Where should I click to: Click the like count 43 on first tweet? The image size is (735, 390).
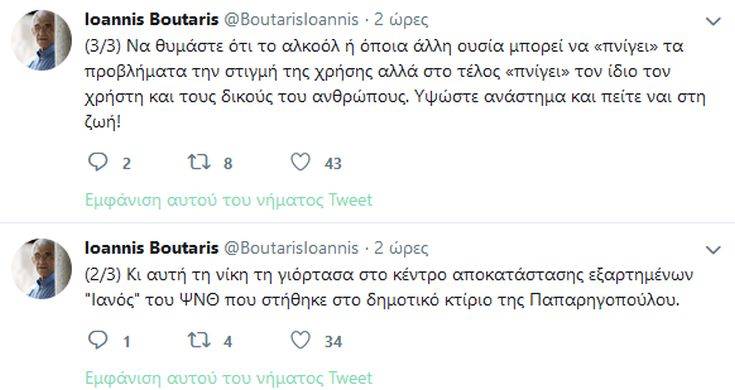pyautogui.click(x=333, y=164)
